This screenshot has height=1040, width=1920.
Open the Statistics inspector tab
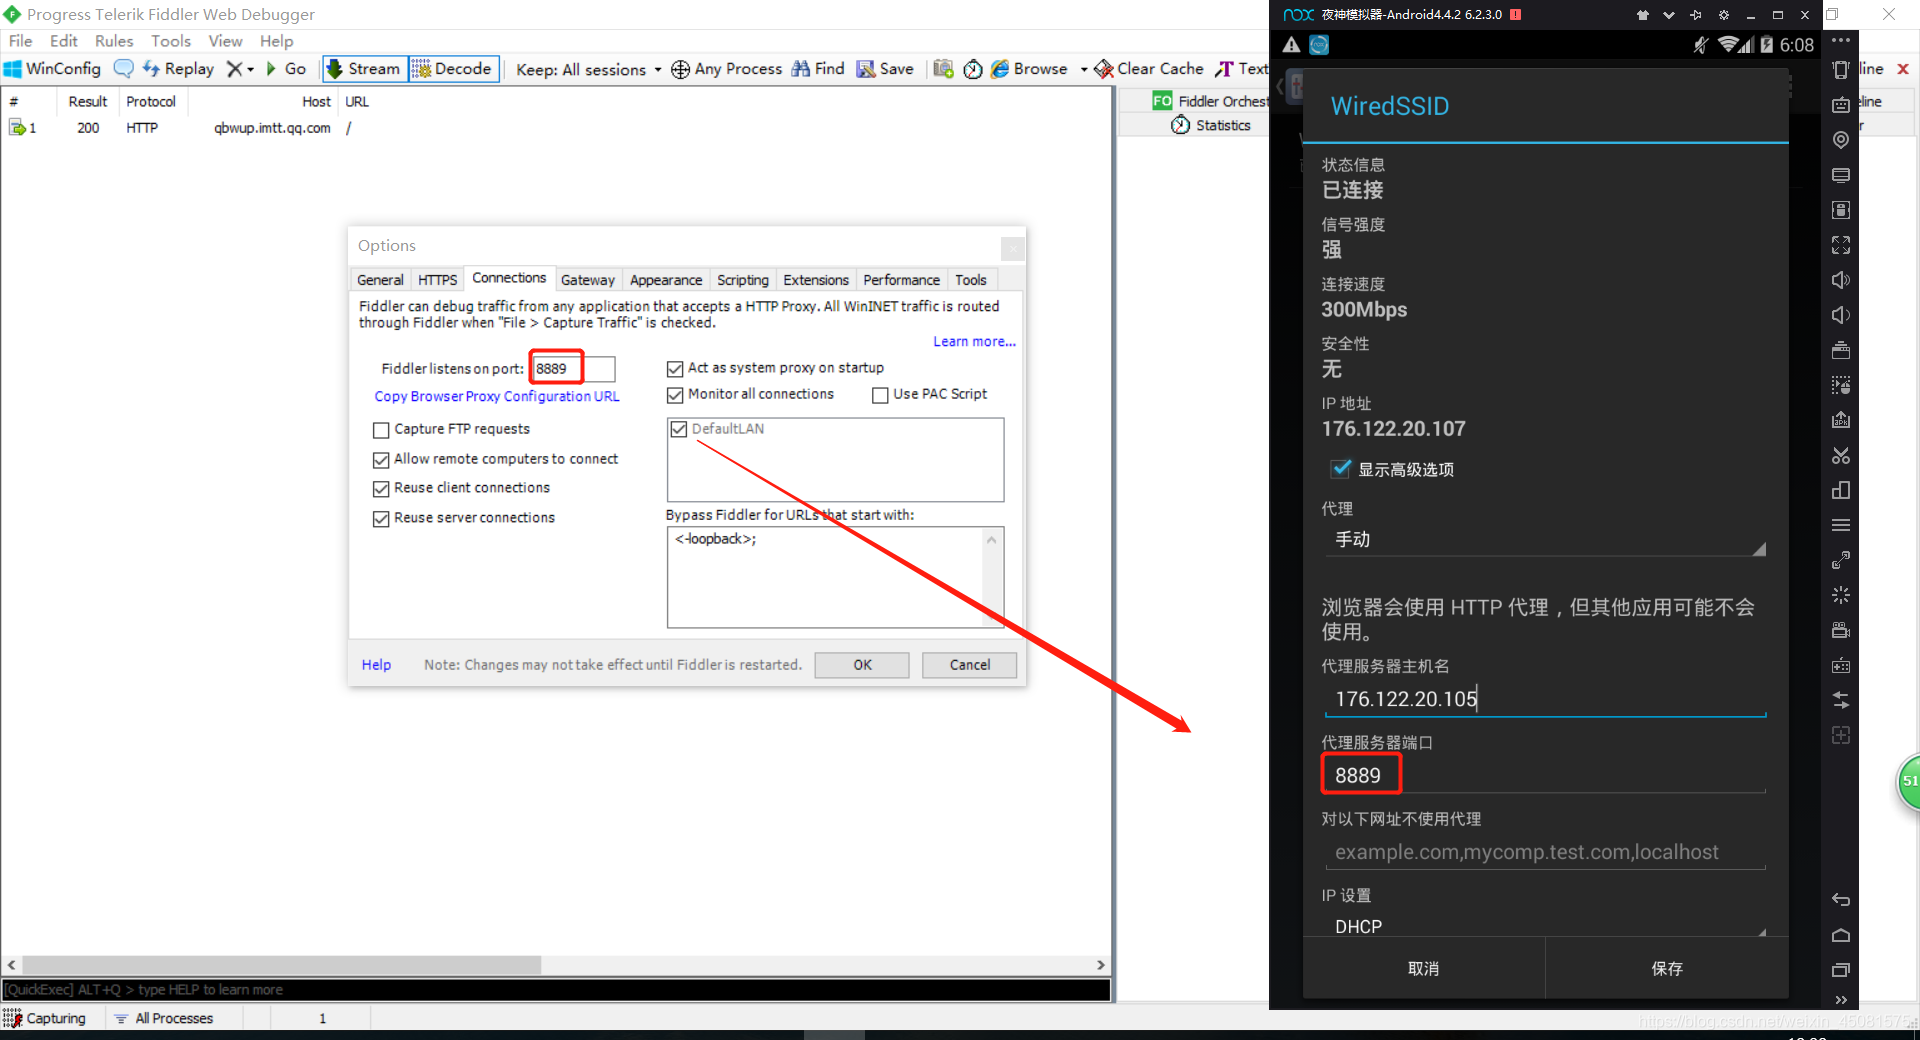pos(1212,125)
